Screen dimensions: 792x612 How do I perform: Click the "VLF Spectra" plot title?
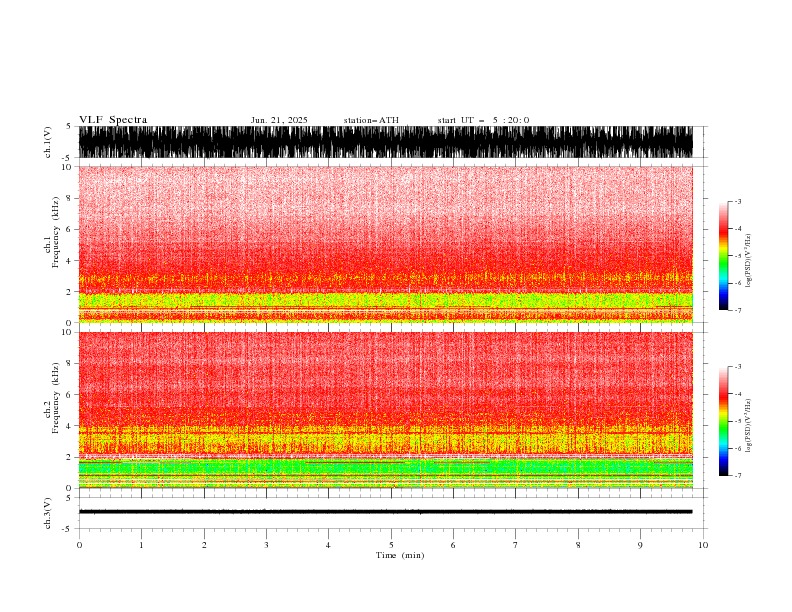(x=113, y=120)
